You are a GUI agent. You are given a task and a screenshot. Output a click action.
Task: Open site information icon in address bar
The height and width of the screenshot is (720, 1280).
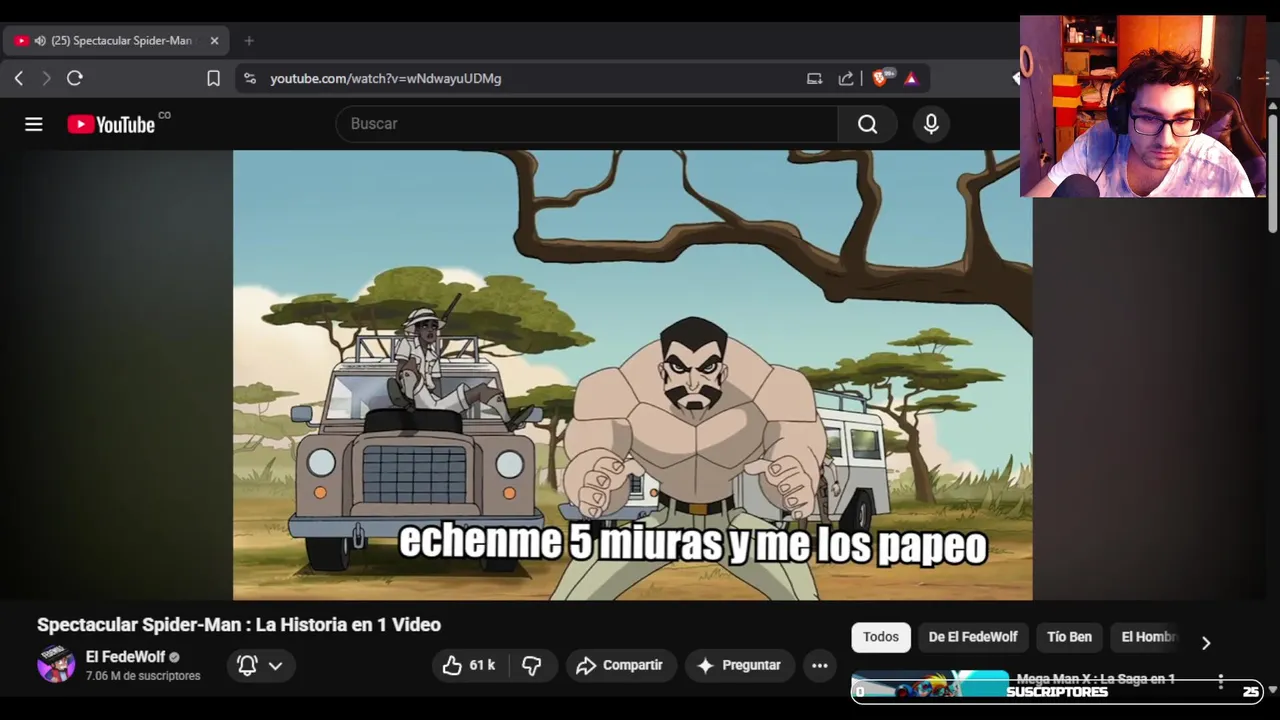click(x=250, y=78)
